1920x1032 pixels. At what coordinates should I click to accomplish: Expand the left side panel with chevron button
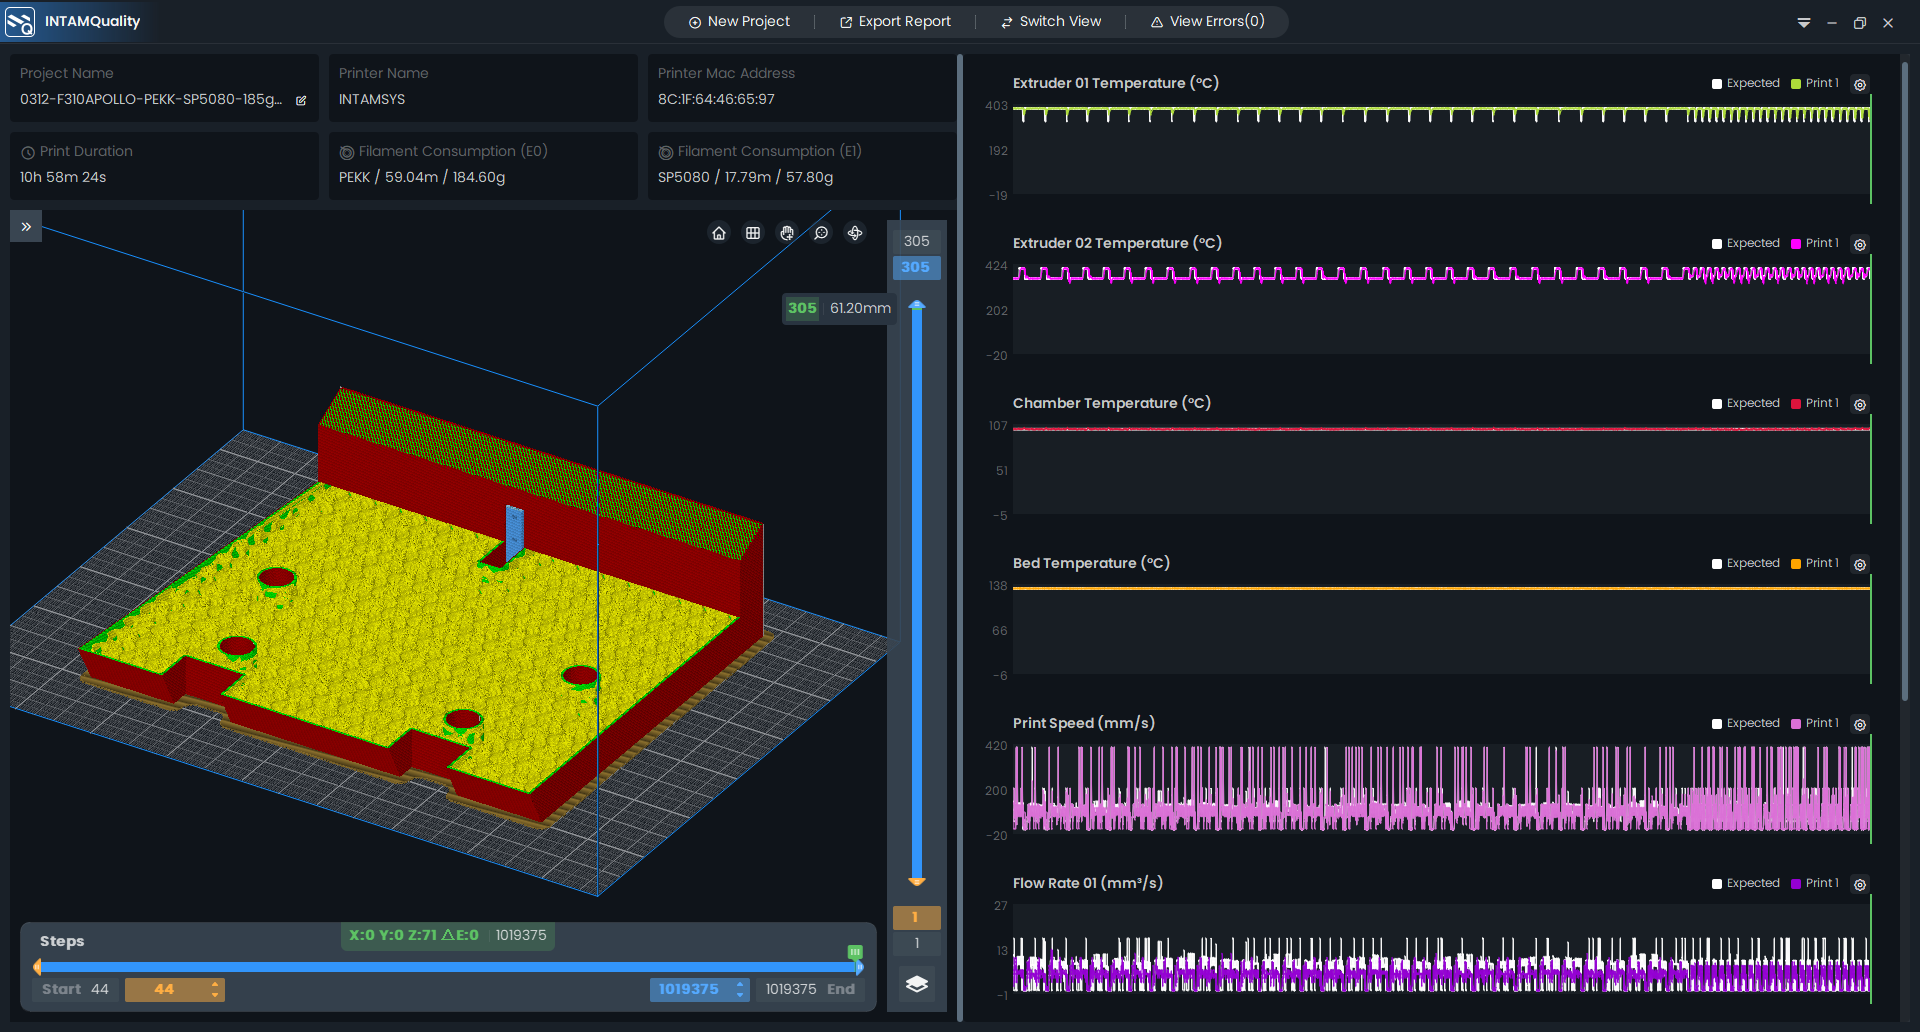click(x=26, y=227)
